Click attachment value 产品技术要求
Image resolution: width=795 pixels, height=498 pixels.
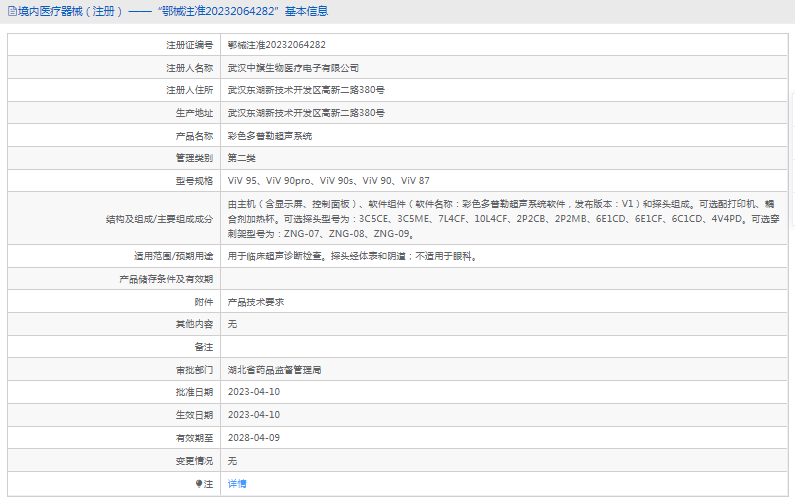click(x=256, y=302)
